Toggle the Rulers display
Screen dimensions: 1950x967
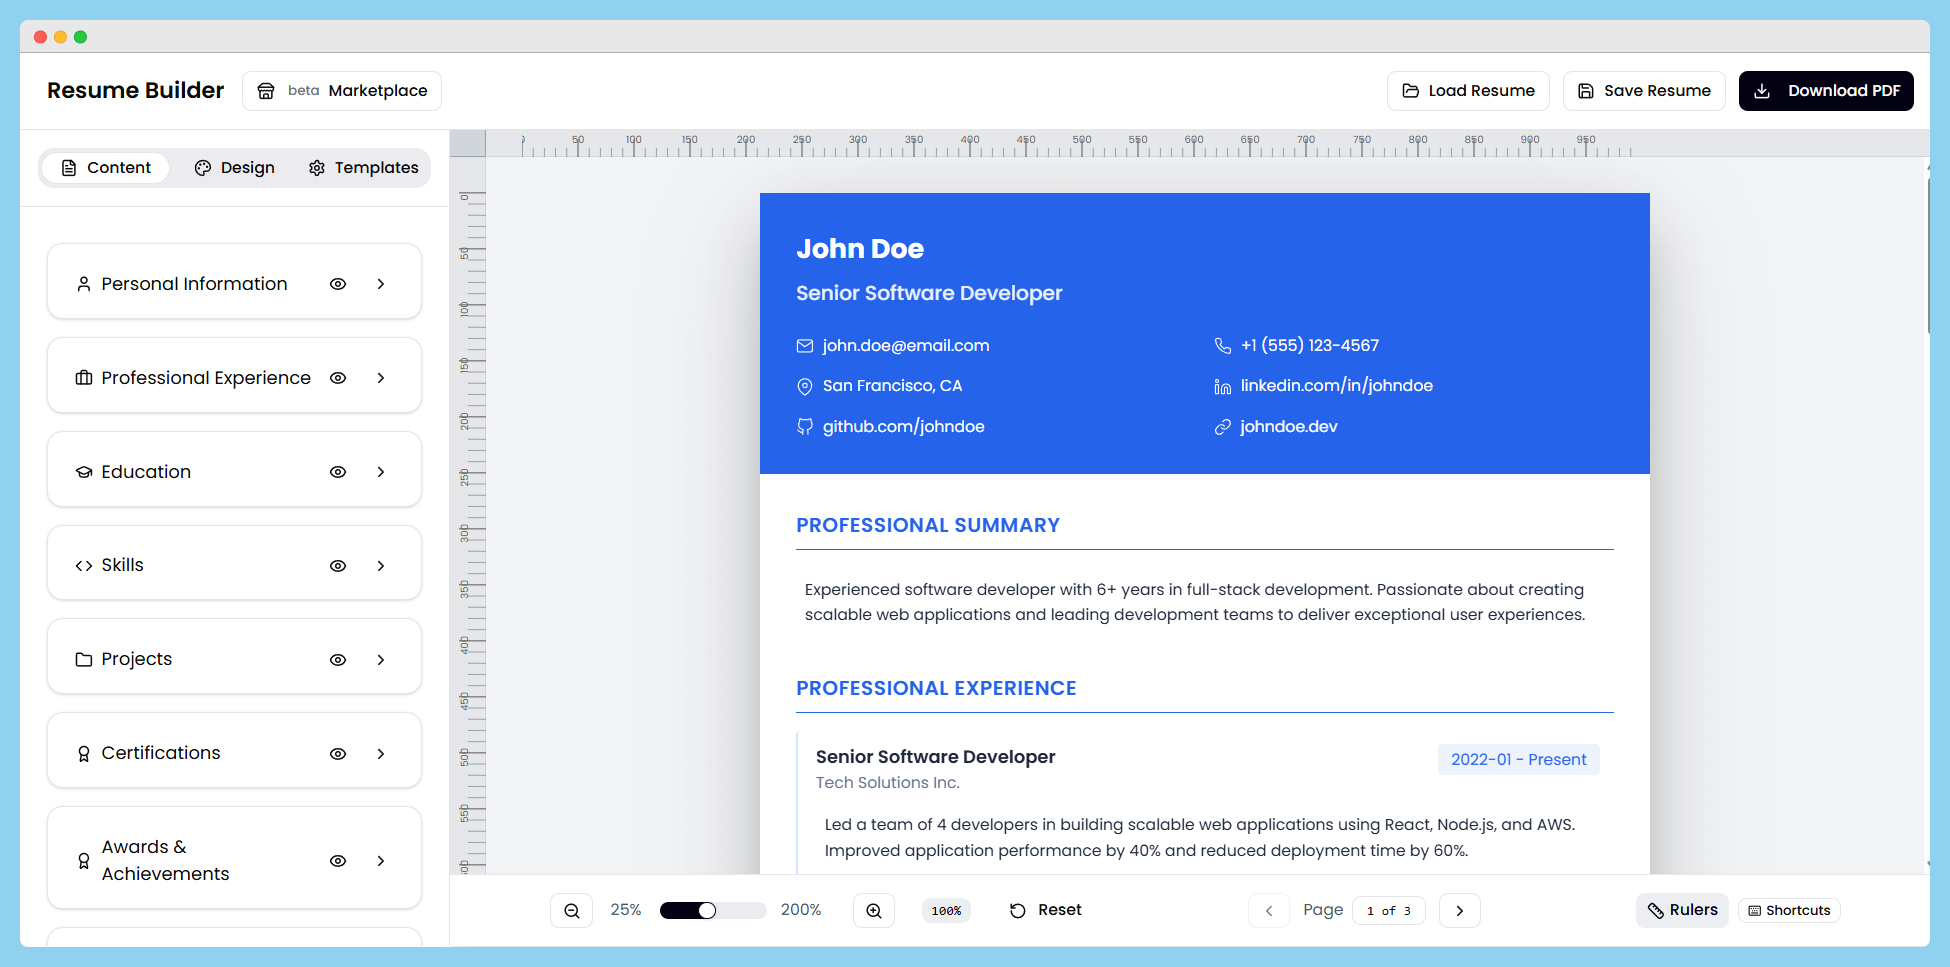pyautogui.click(x=1681, y=910)
